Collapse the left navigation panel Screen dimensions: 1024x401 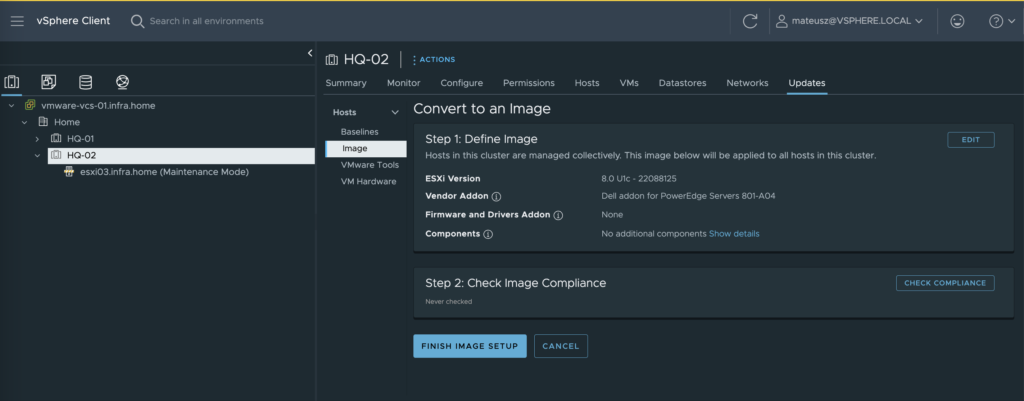310,54
